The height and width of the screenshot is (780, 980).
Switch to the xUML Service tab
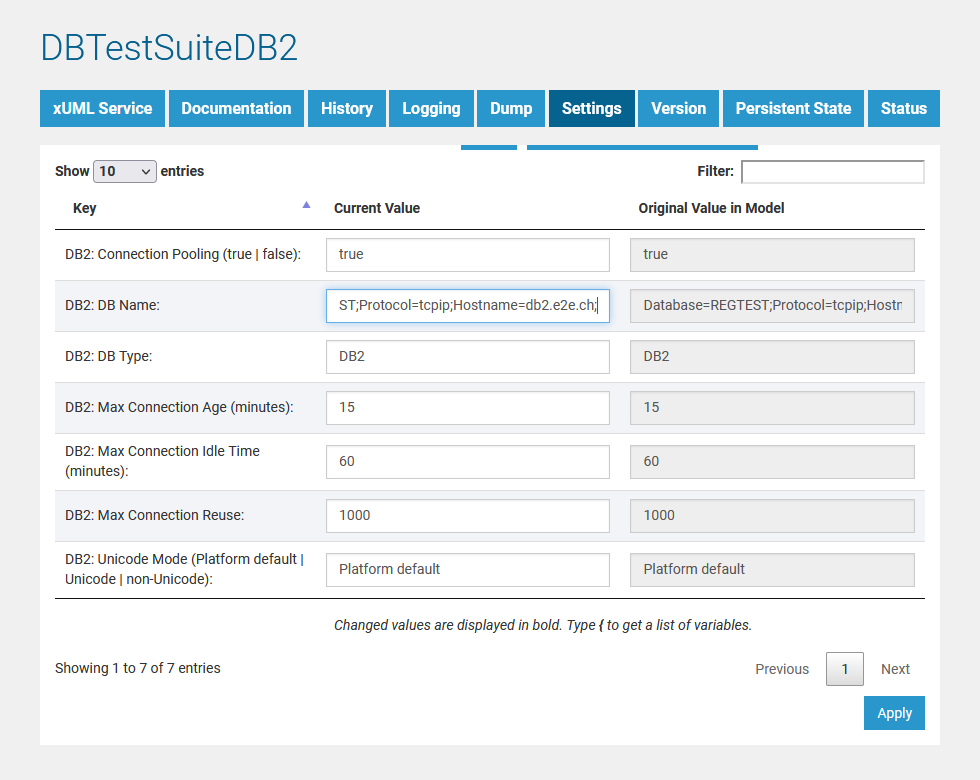point(102,108)
